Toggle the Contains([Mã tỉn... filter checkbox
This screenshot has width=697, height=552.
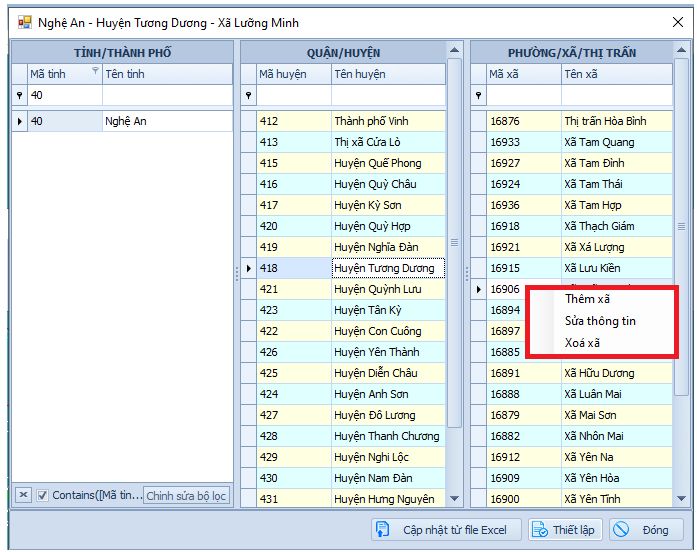point(42,495)
